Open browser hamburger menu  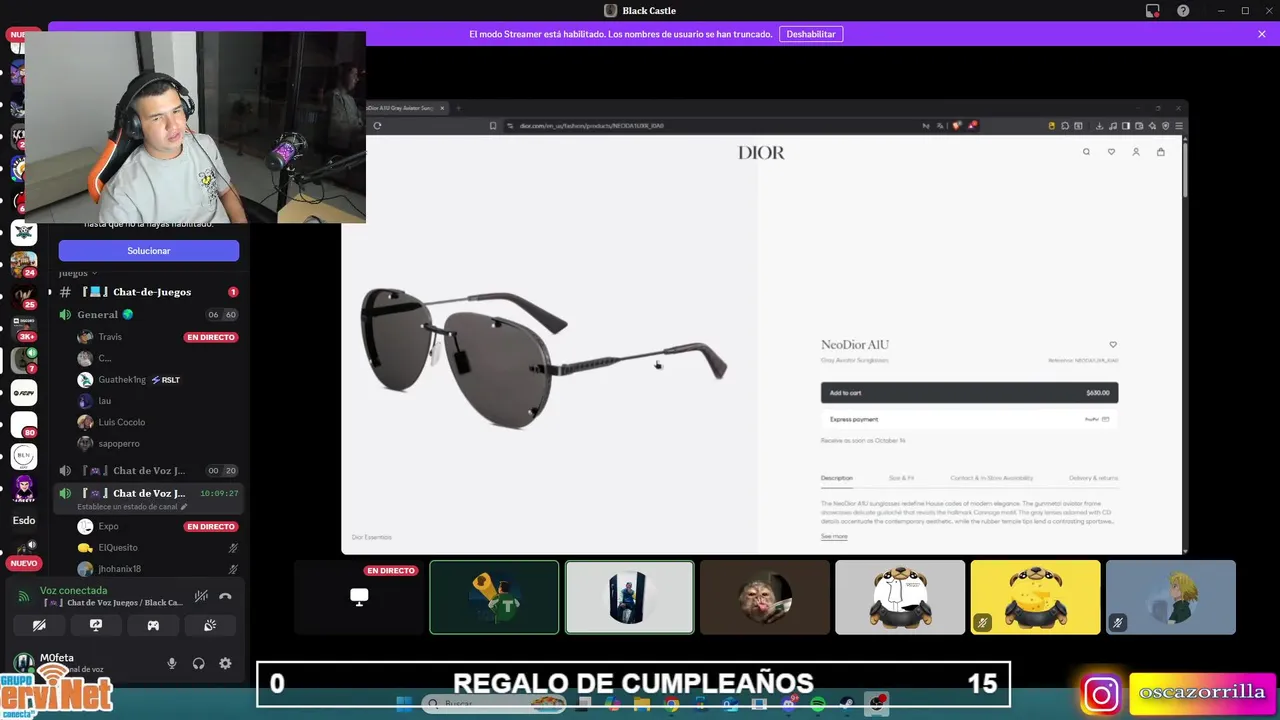coord(1179,125)
